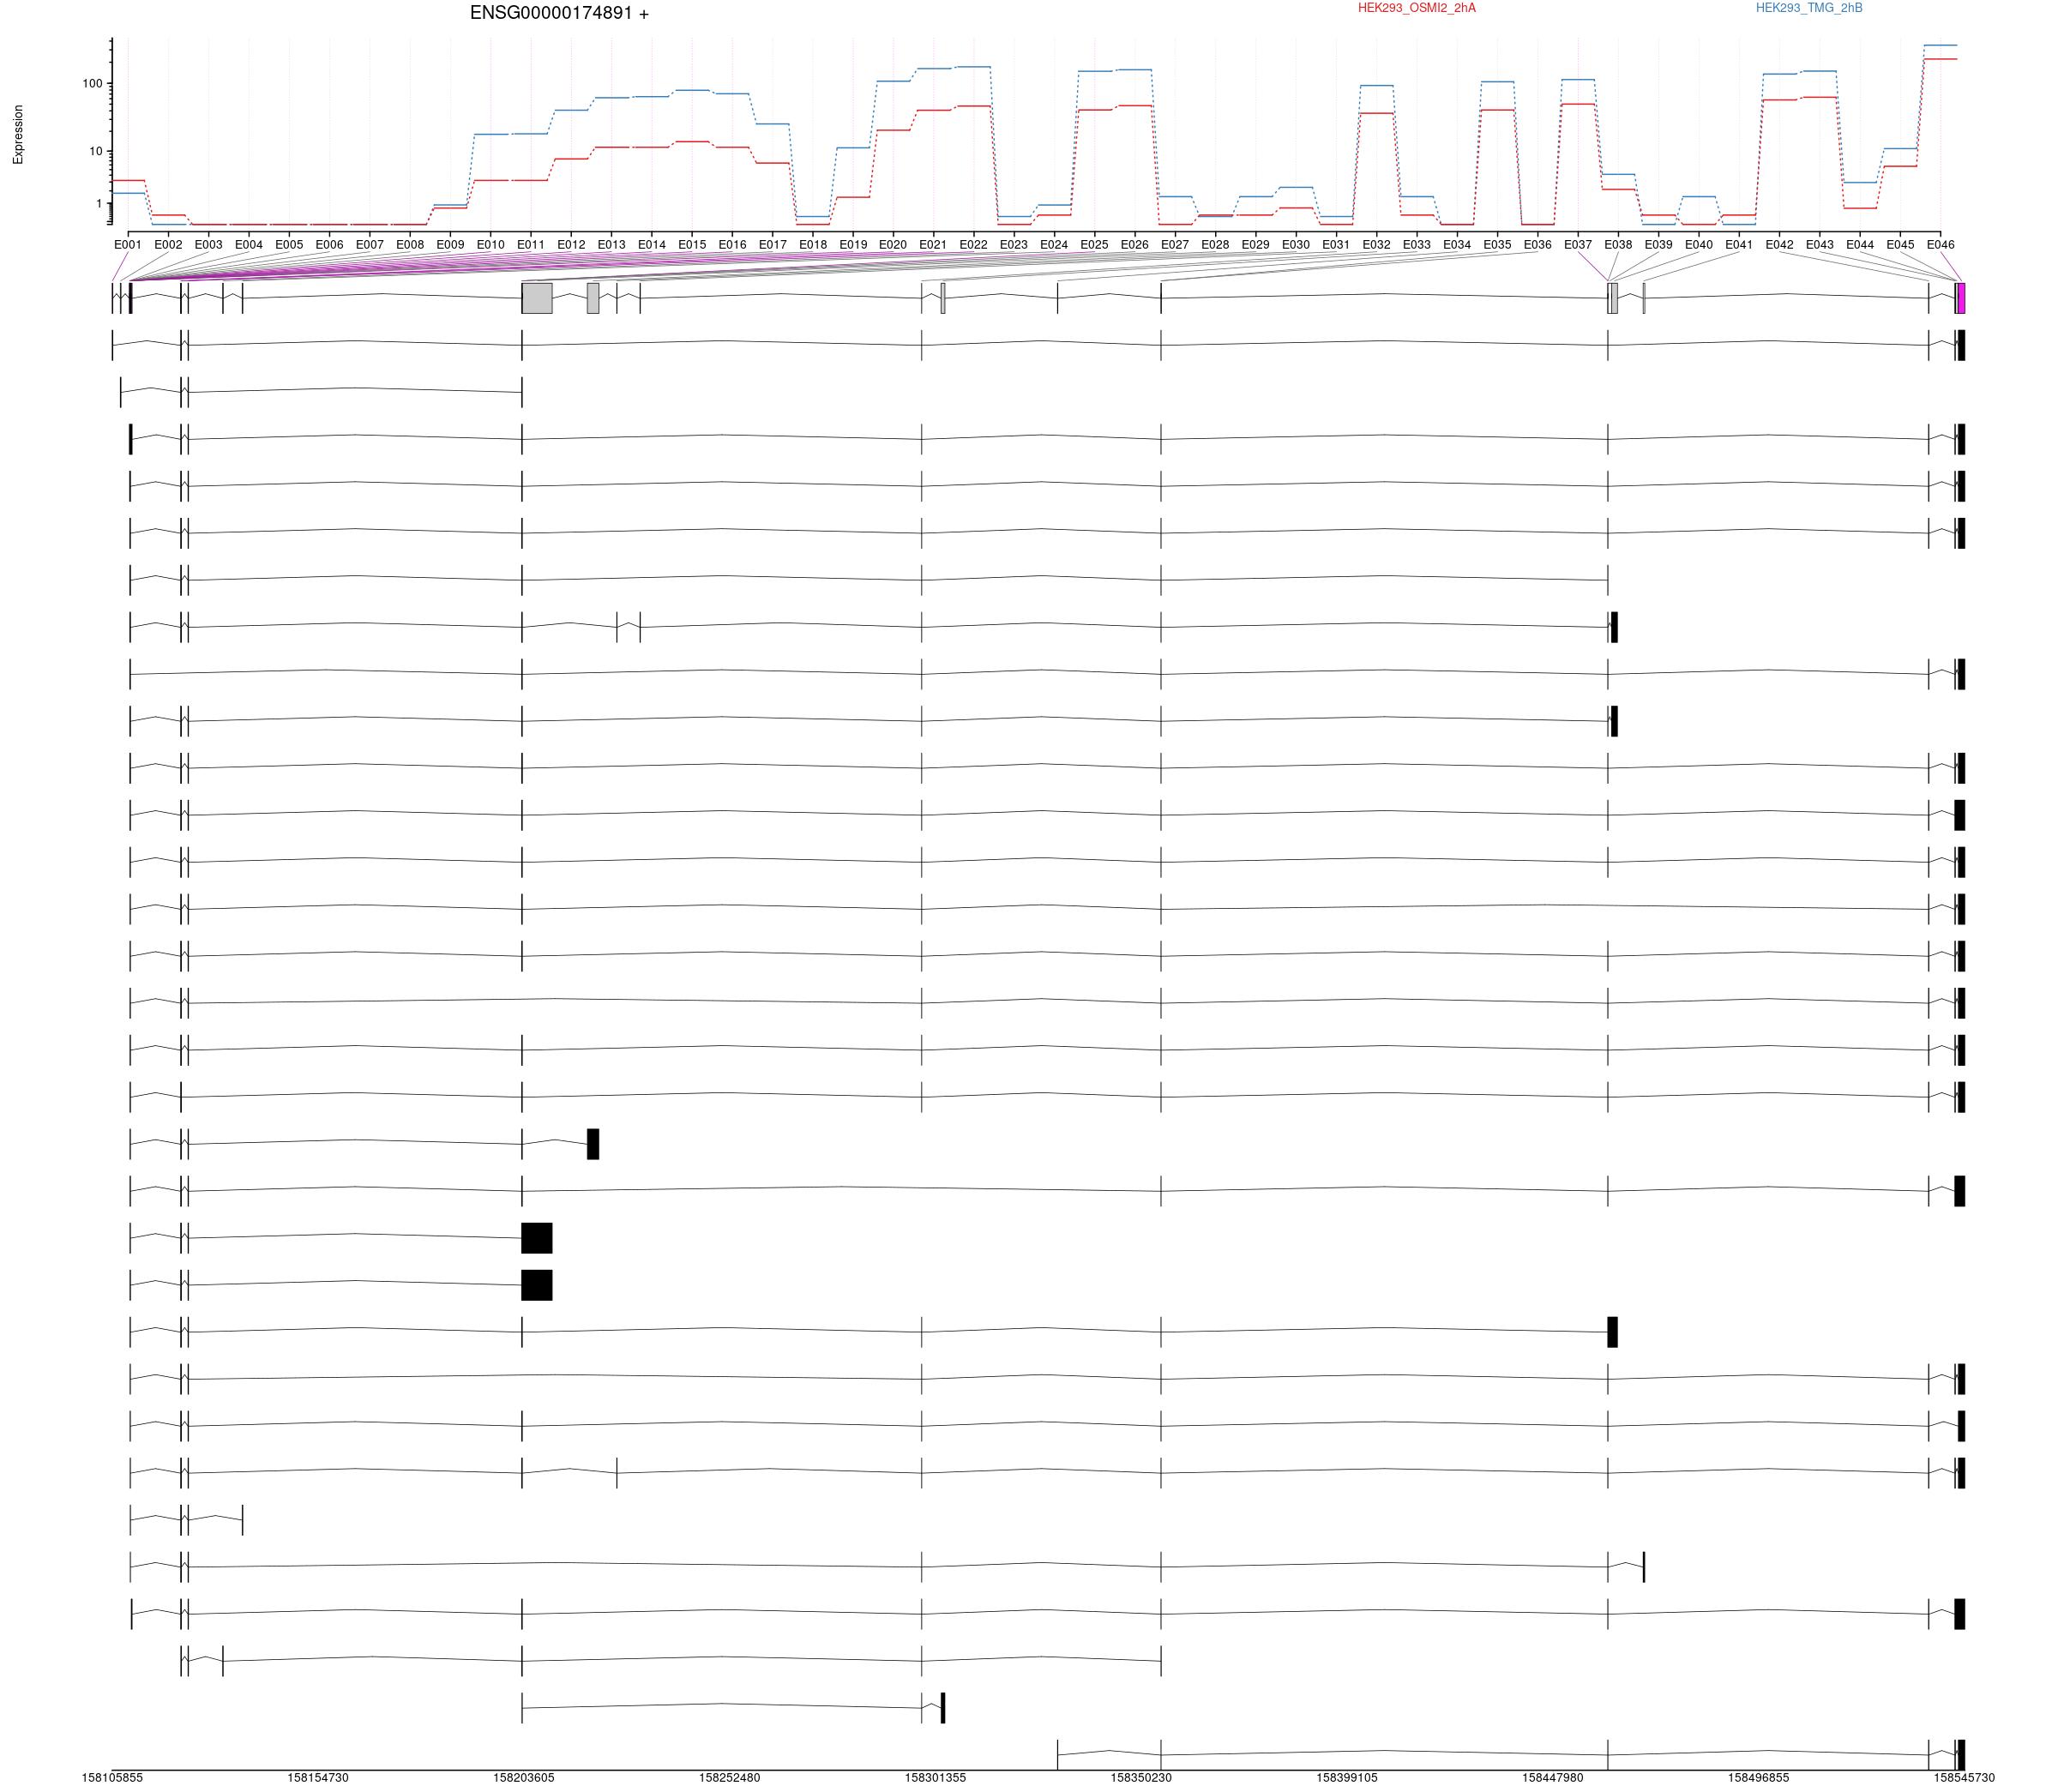Click the exon label E037
2058x1792 pixels.
(1578, 244)
